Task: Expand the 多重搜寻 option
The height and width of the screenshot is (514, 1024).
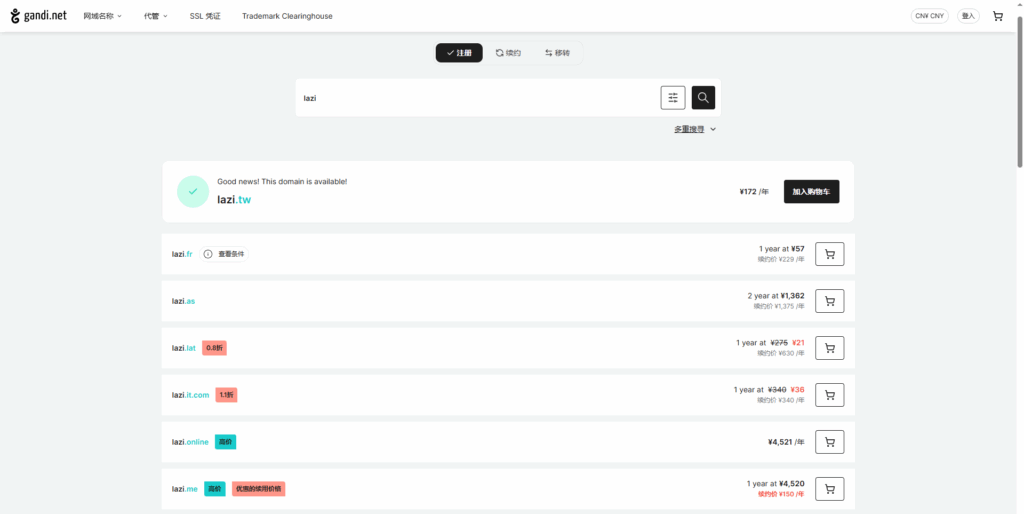Action: [695, 129]
